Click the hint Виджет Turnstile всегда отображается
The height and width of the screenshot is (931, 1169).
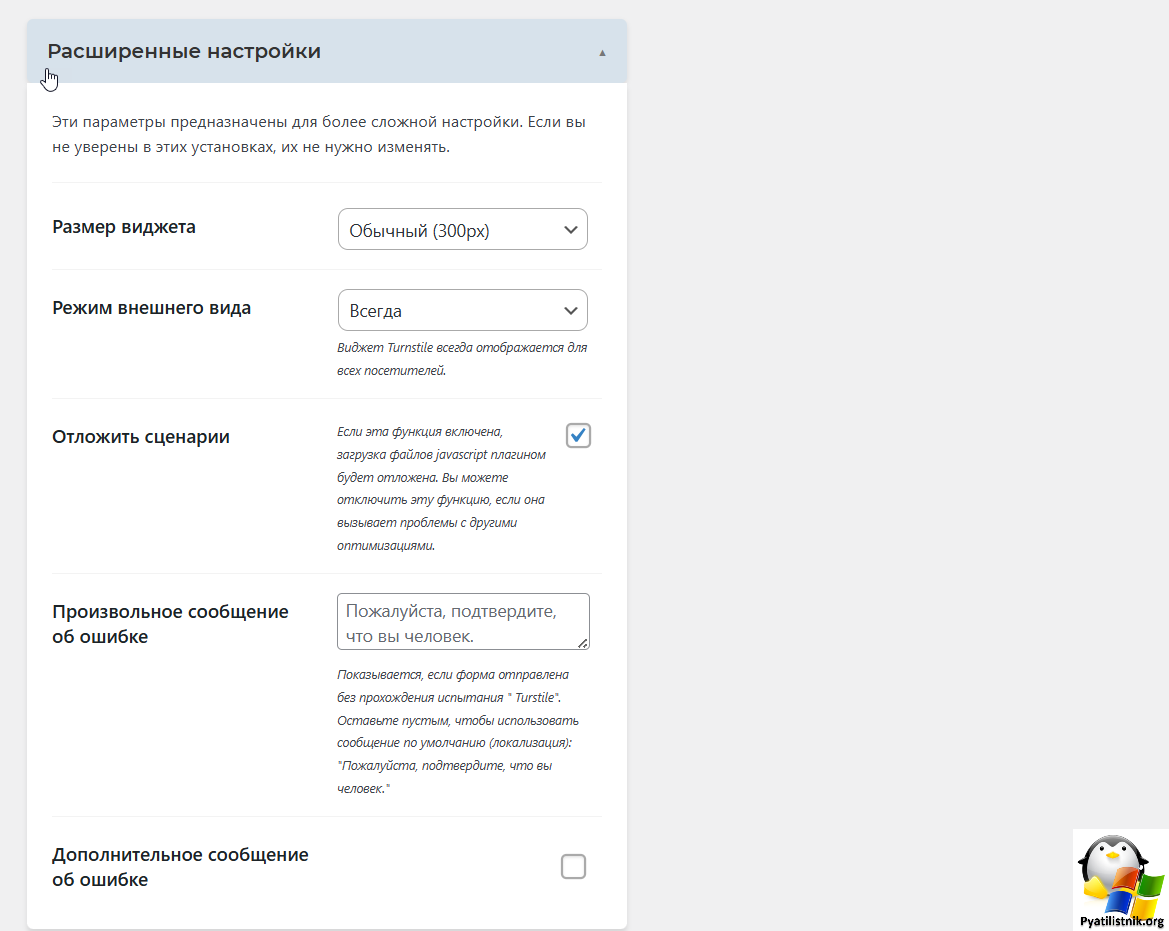[x=462, y=359]
